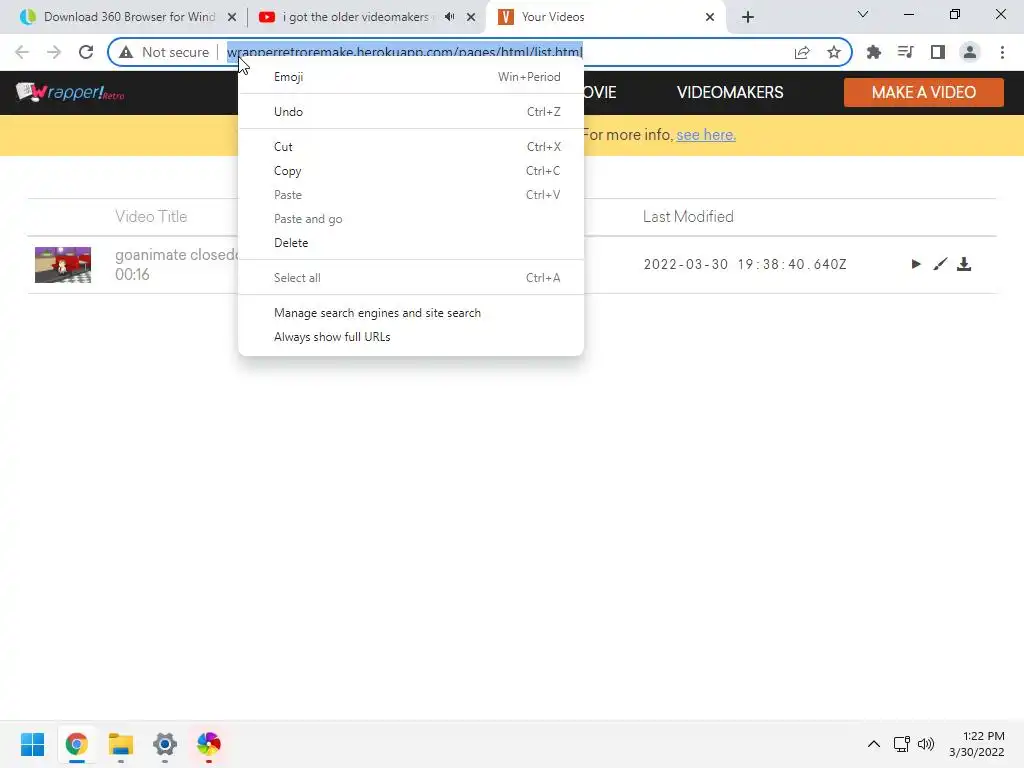This screenshot has height=768, width=1024.
Task: Go back to previous page
Action: point(22,52)
